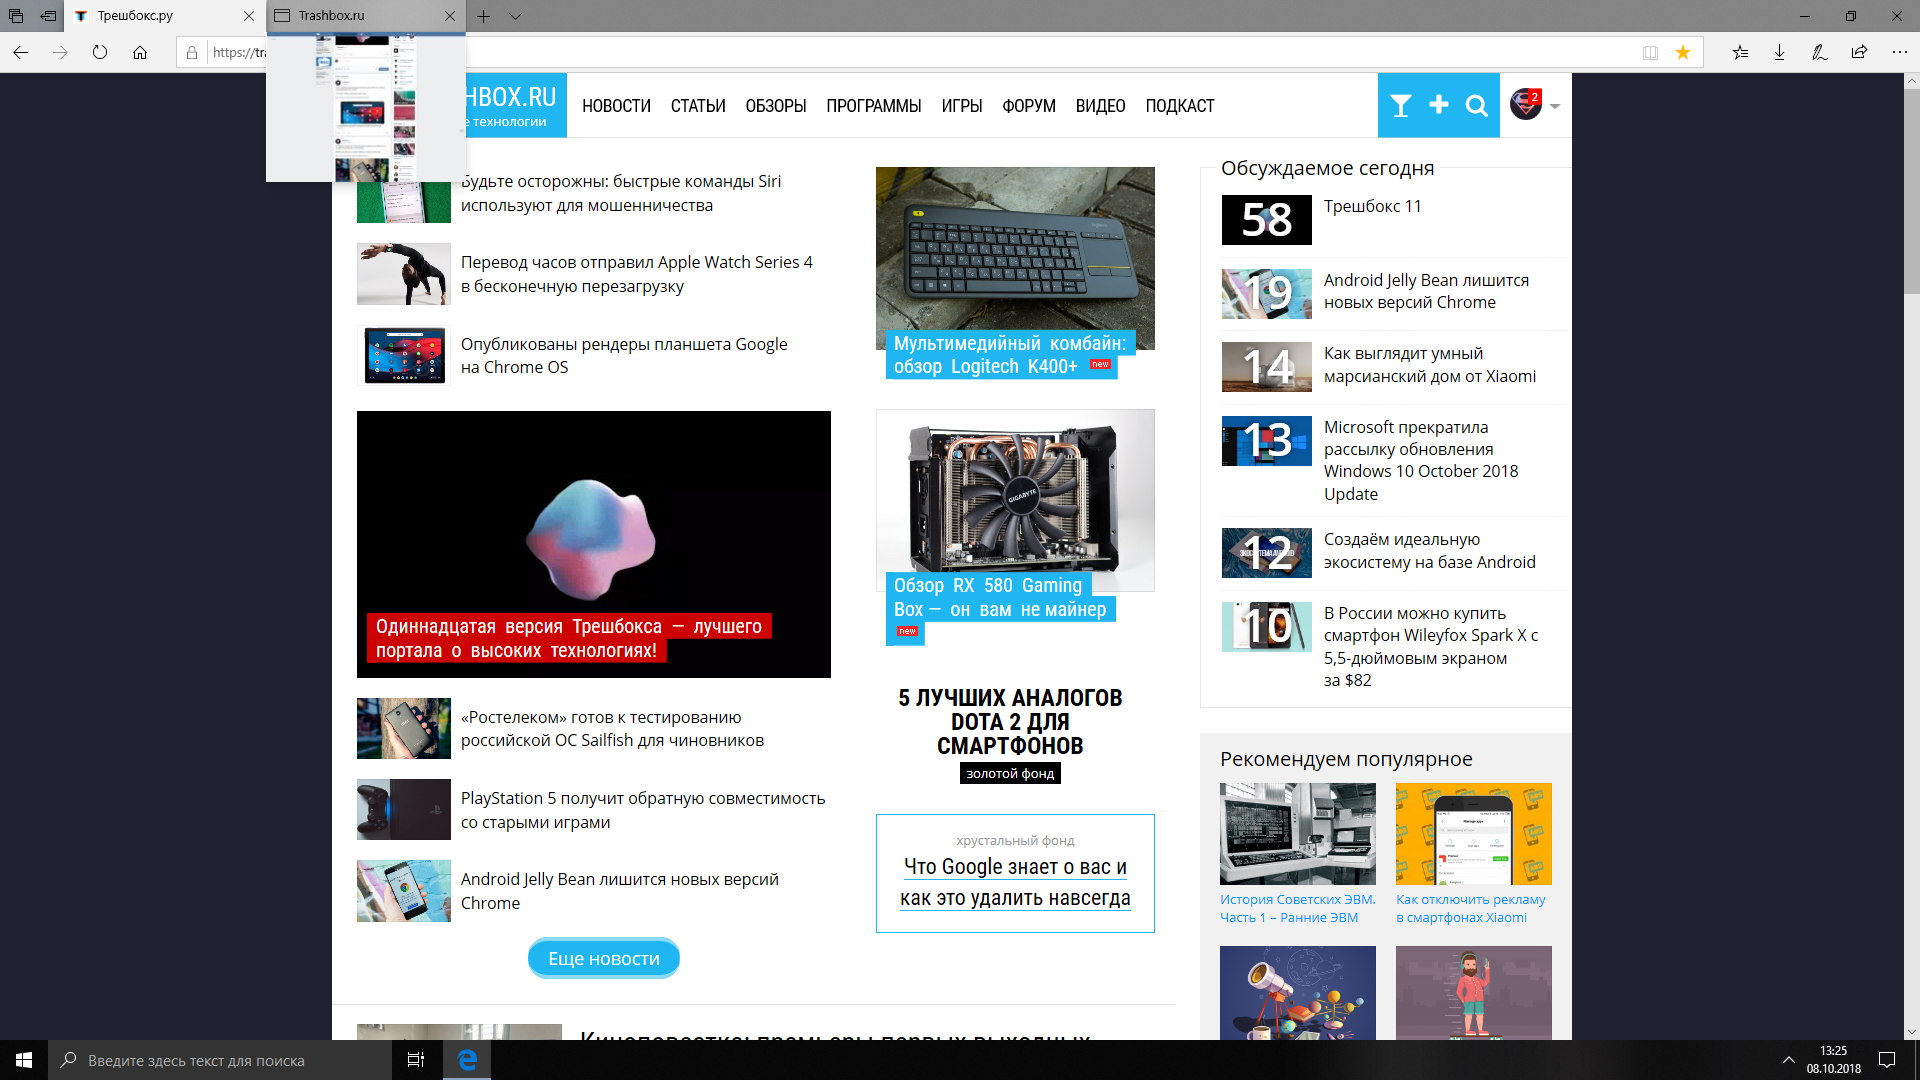Click the filter funnel icon on site header
The height and width of the screenshot is (1080, 1920).
(x=1401, y=105)
